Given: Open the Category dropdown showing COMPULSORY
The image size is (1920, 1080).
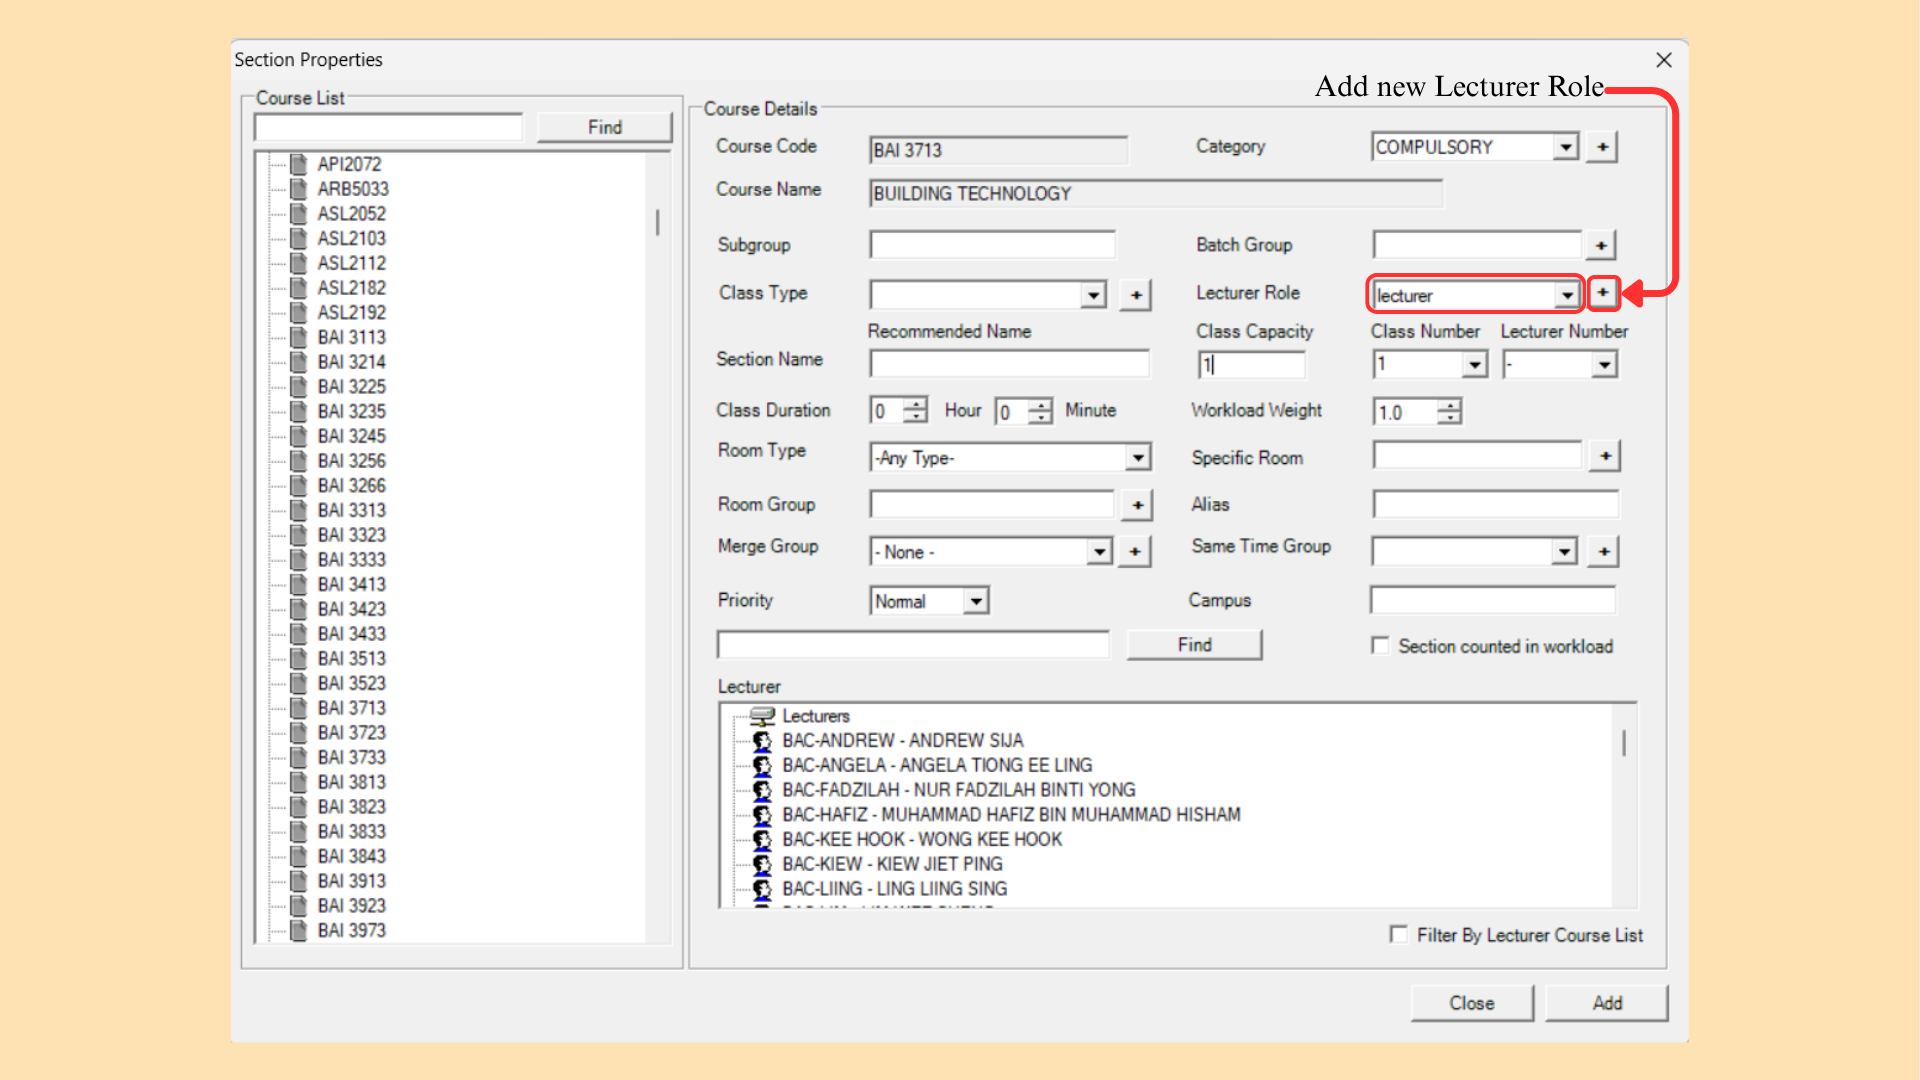Looking at the screenshot, I should tap(1565, 147).
